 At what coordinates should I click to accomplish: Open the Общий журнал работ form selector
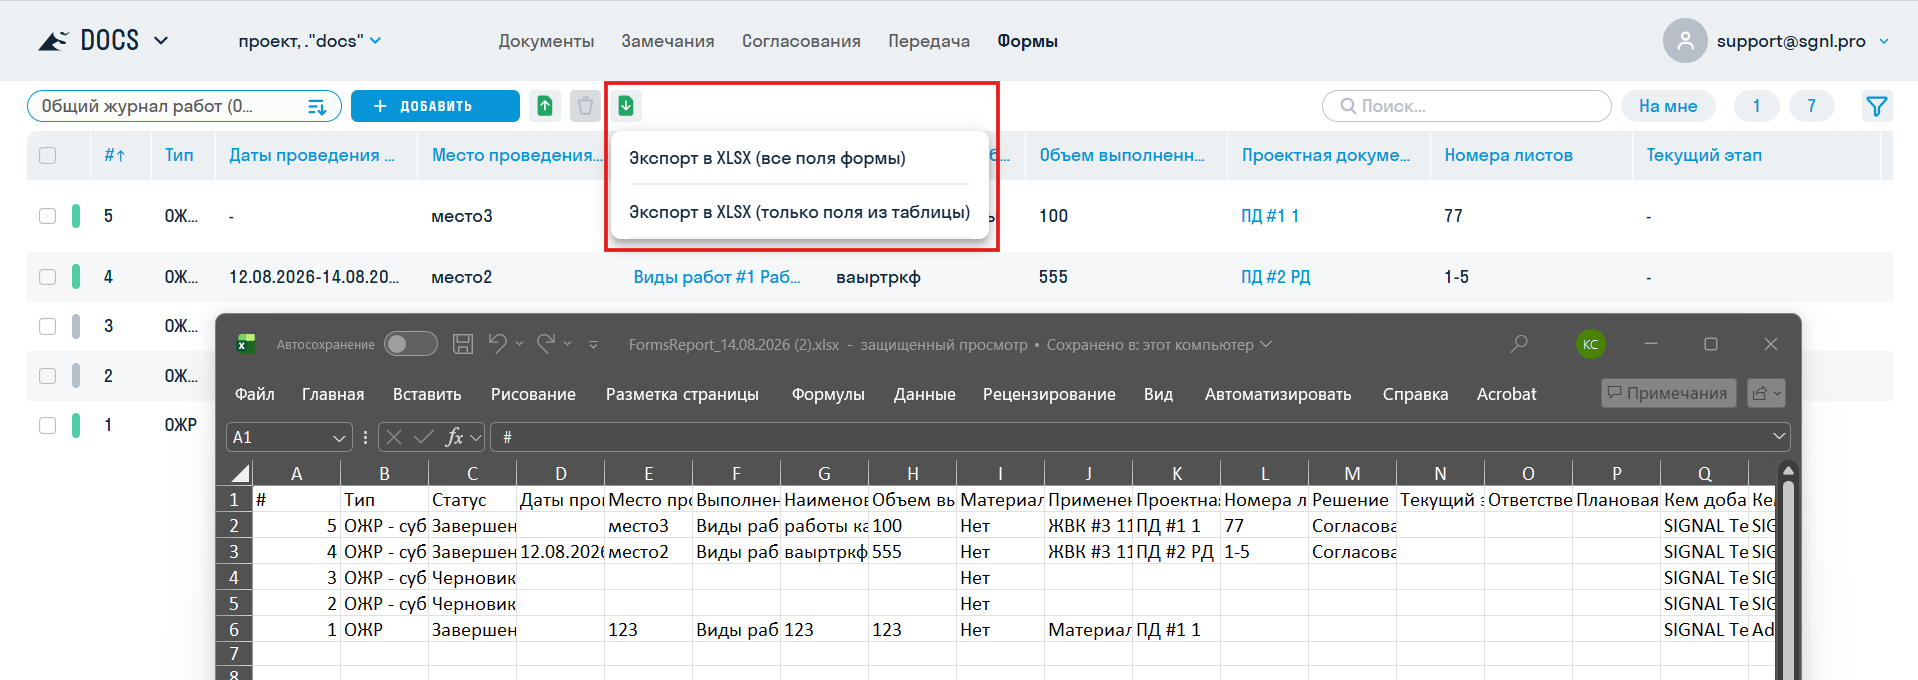[x=184, y=106]
